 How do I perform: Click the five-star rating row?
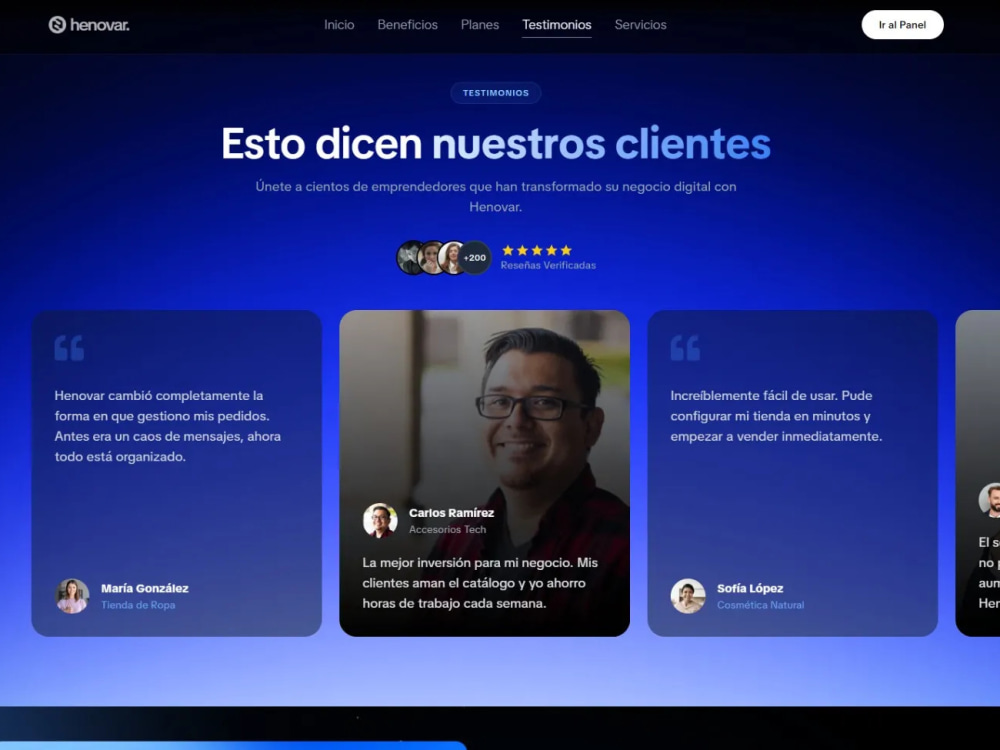537,251
